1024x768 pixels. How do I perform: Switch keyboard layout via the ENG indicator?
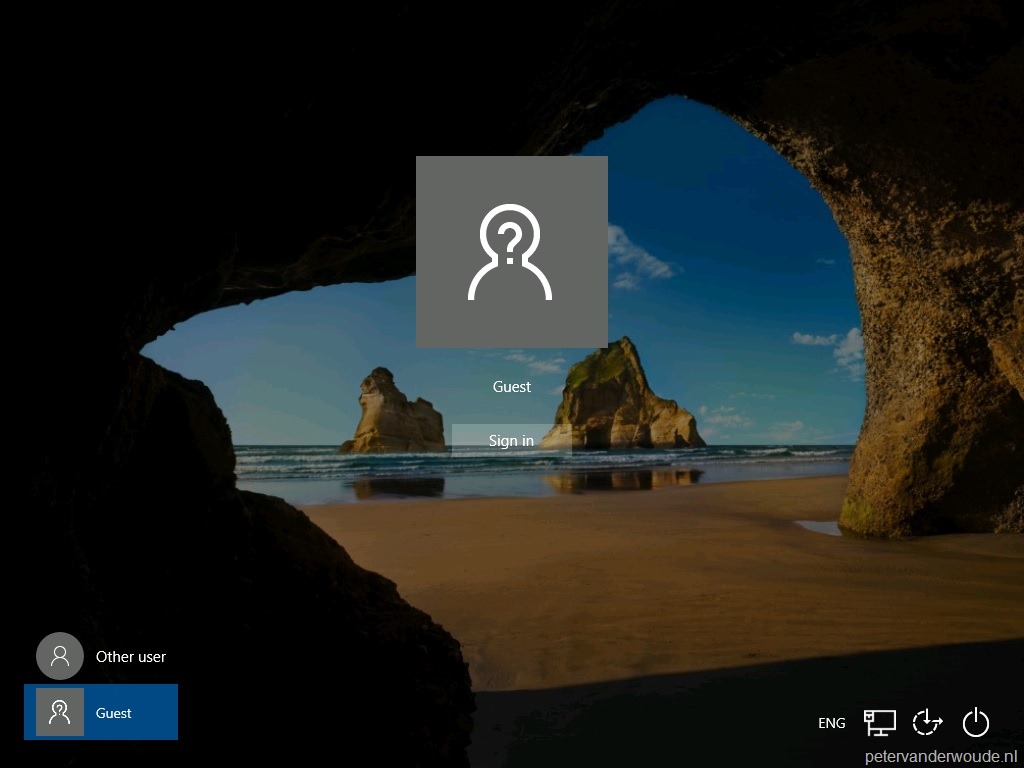point(831,723)
